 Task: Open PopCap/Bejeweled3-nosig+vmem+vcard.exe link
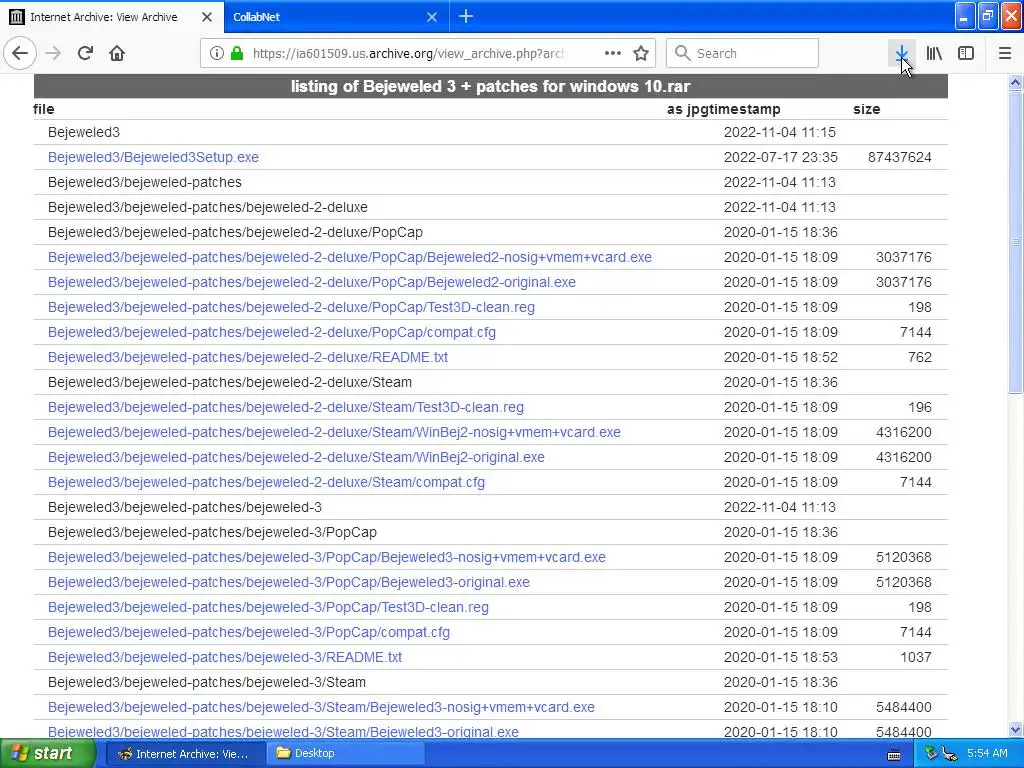click(327, 557)
